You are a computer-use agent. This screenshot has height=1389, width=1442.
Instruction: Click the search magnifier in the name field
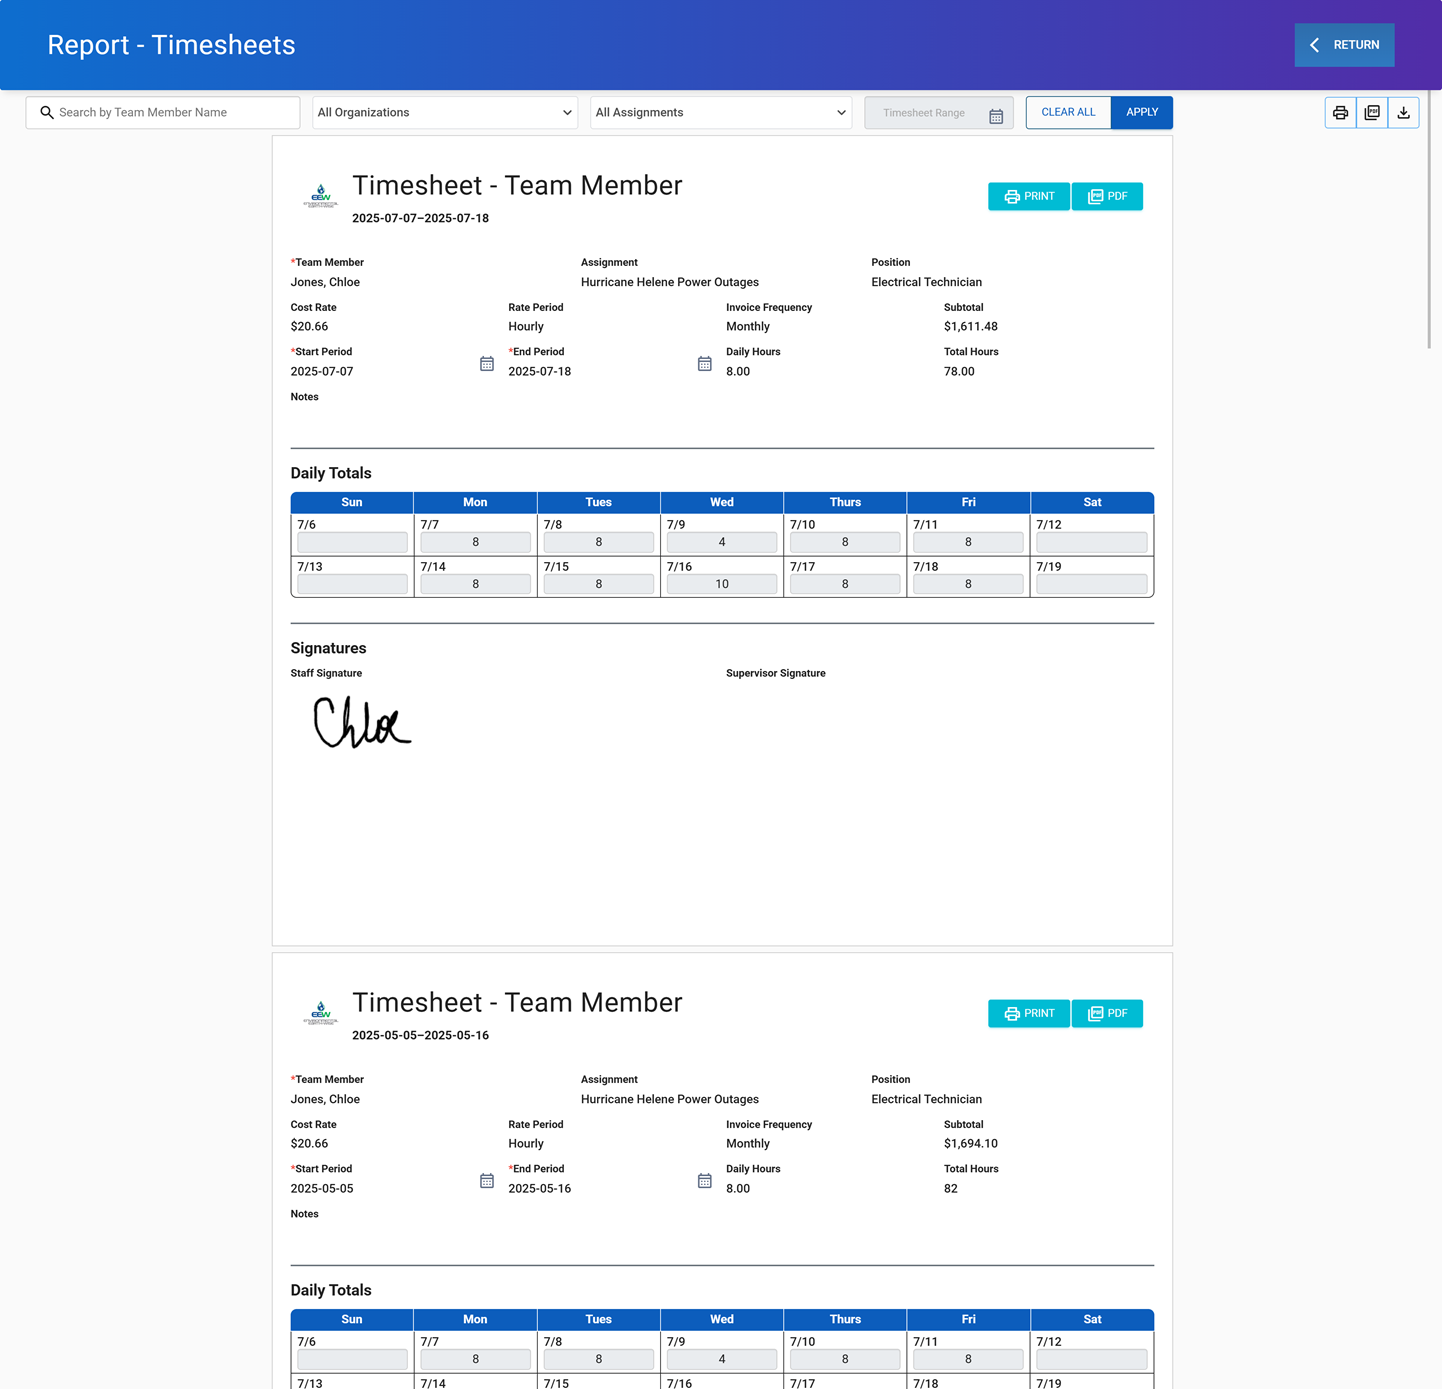47,112
